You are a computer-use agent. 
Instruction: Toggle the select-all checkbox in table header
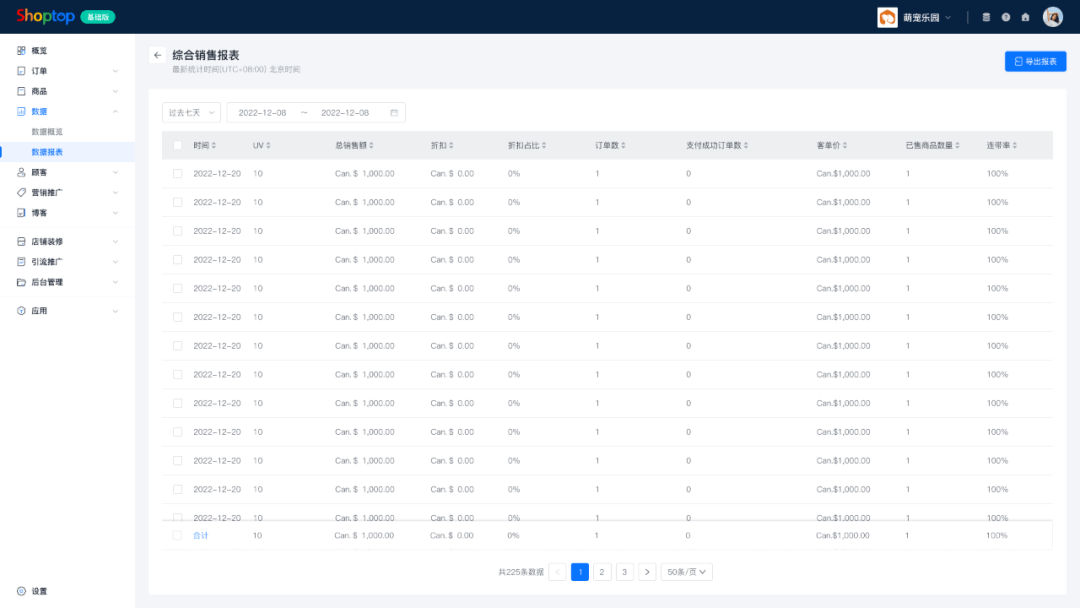click(x=178, y=145)
